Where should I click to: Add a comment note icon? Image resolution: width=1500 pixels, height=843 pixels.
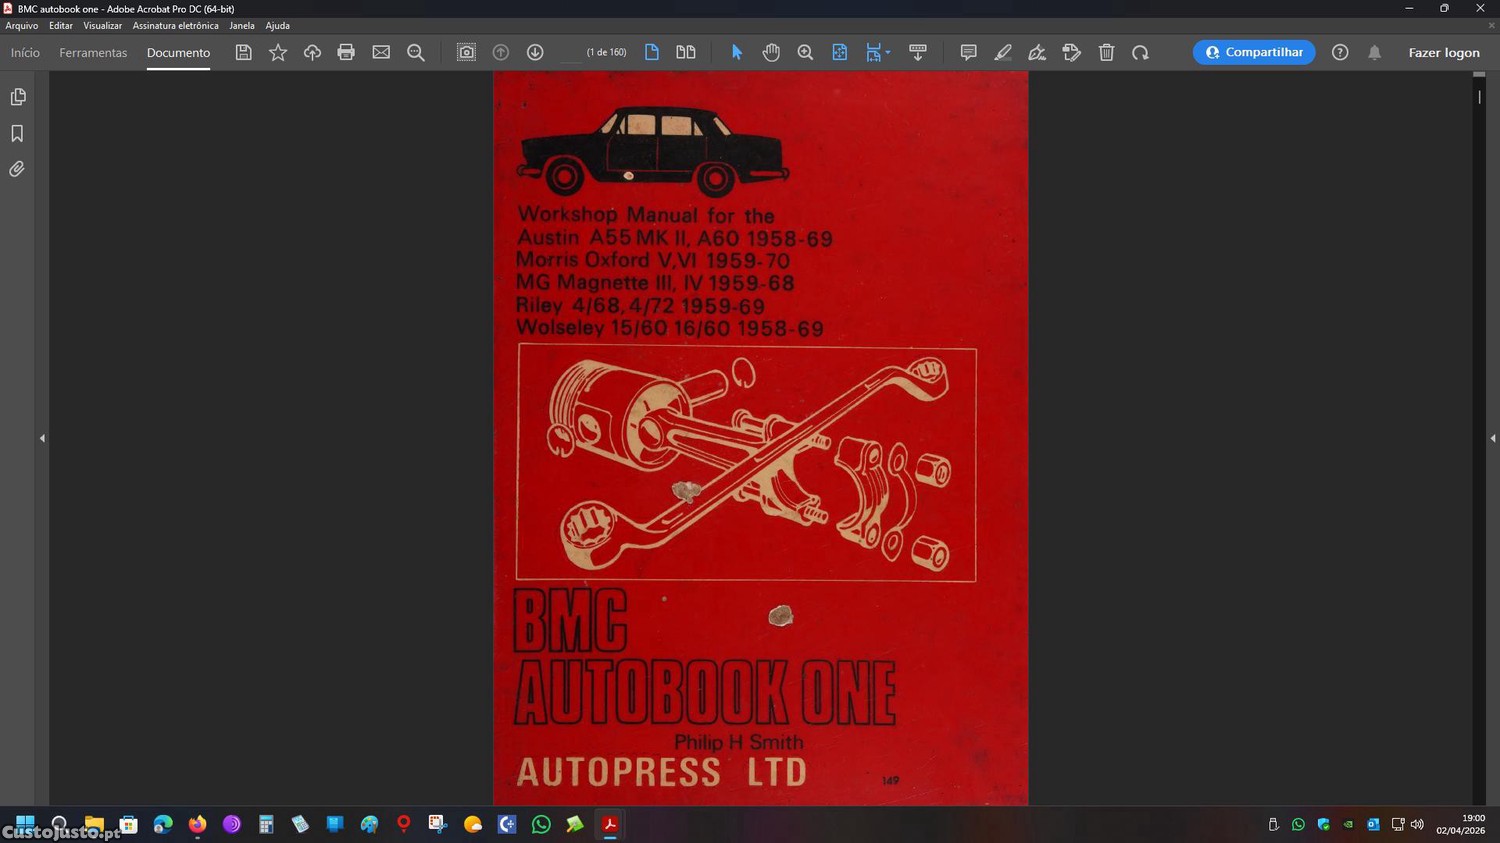[x=968, y=53]
